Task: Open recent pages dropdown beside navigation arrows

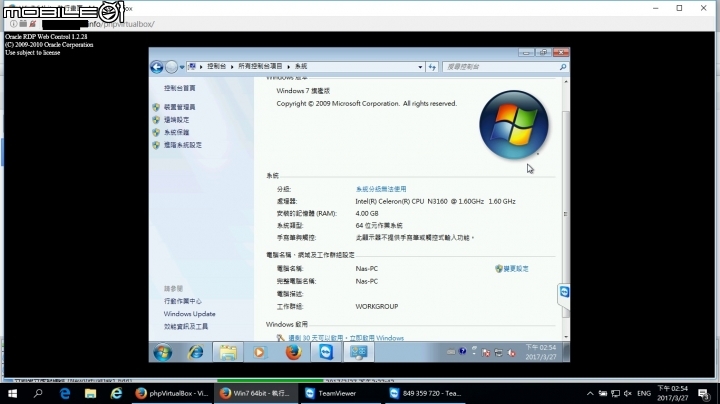Action: tap(182, 67)
